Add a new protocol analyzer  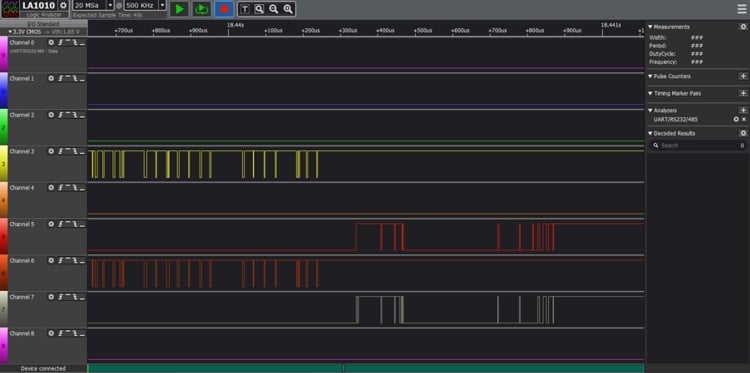[x=743, y=110]
